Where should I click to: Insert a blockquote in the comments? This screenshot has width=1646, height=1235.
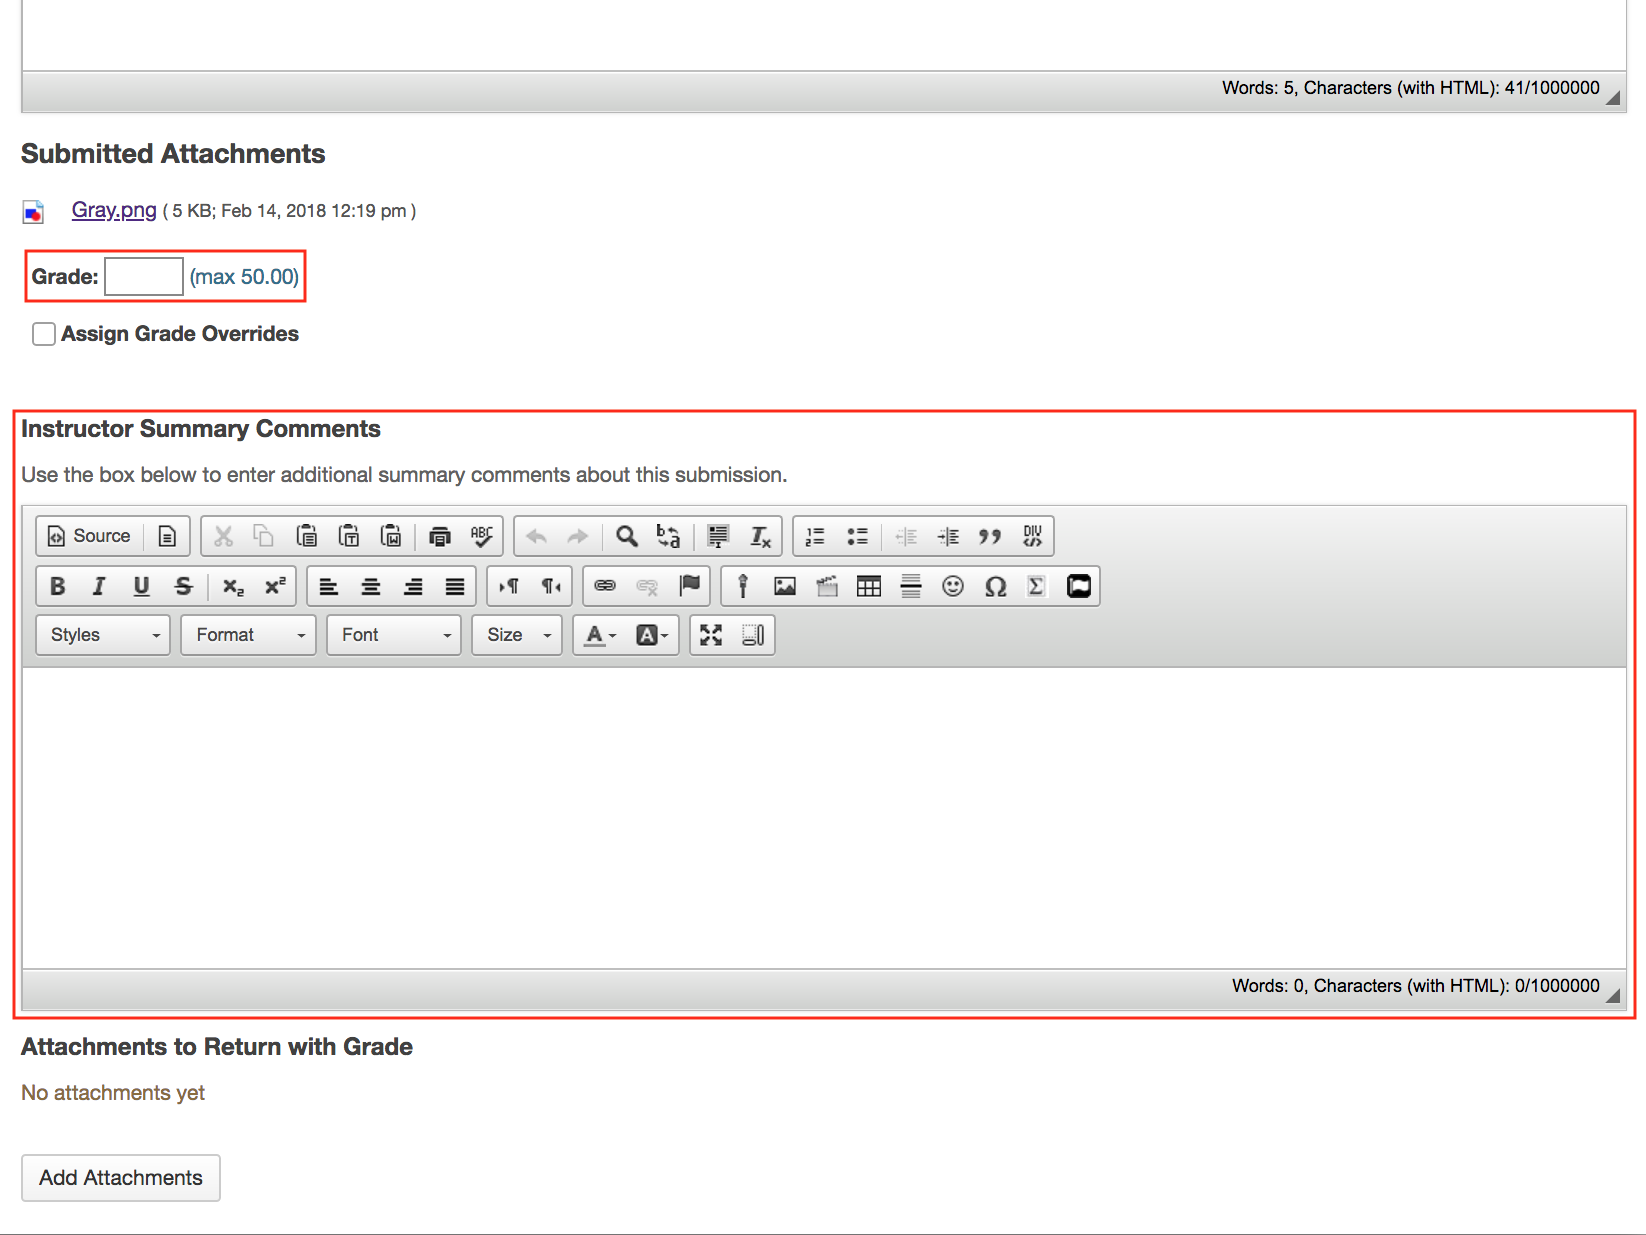[x=991, y=536]
